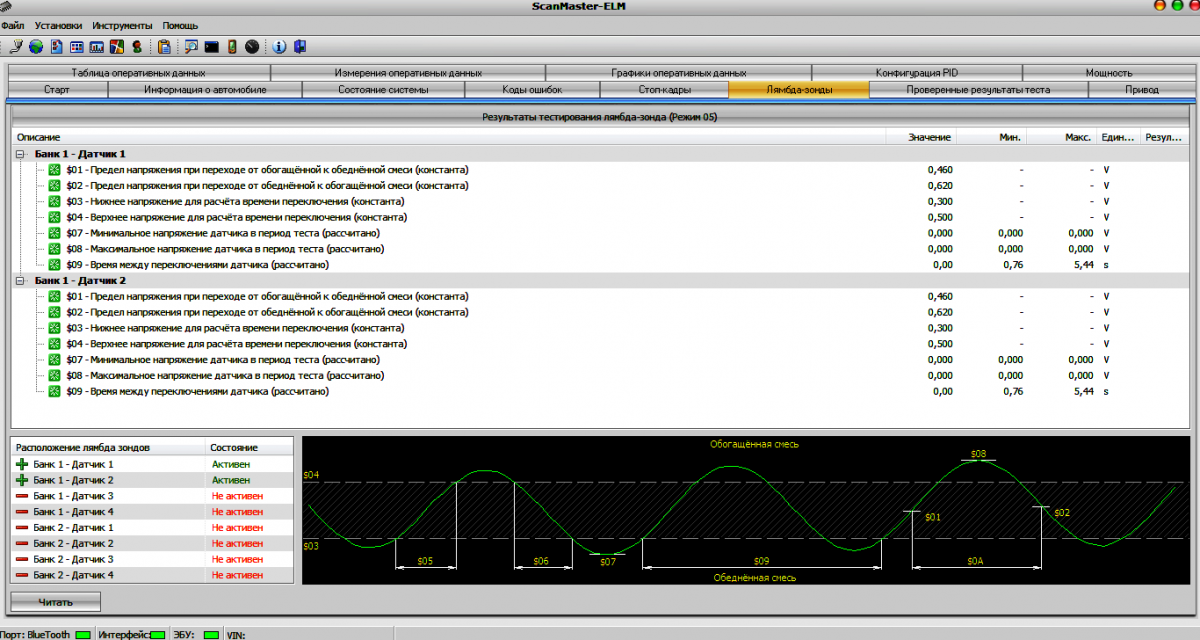Click the BlueTooth port green indicator
This screenshot has width=1200, height=640.
click(83, 634)
